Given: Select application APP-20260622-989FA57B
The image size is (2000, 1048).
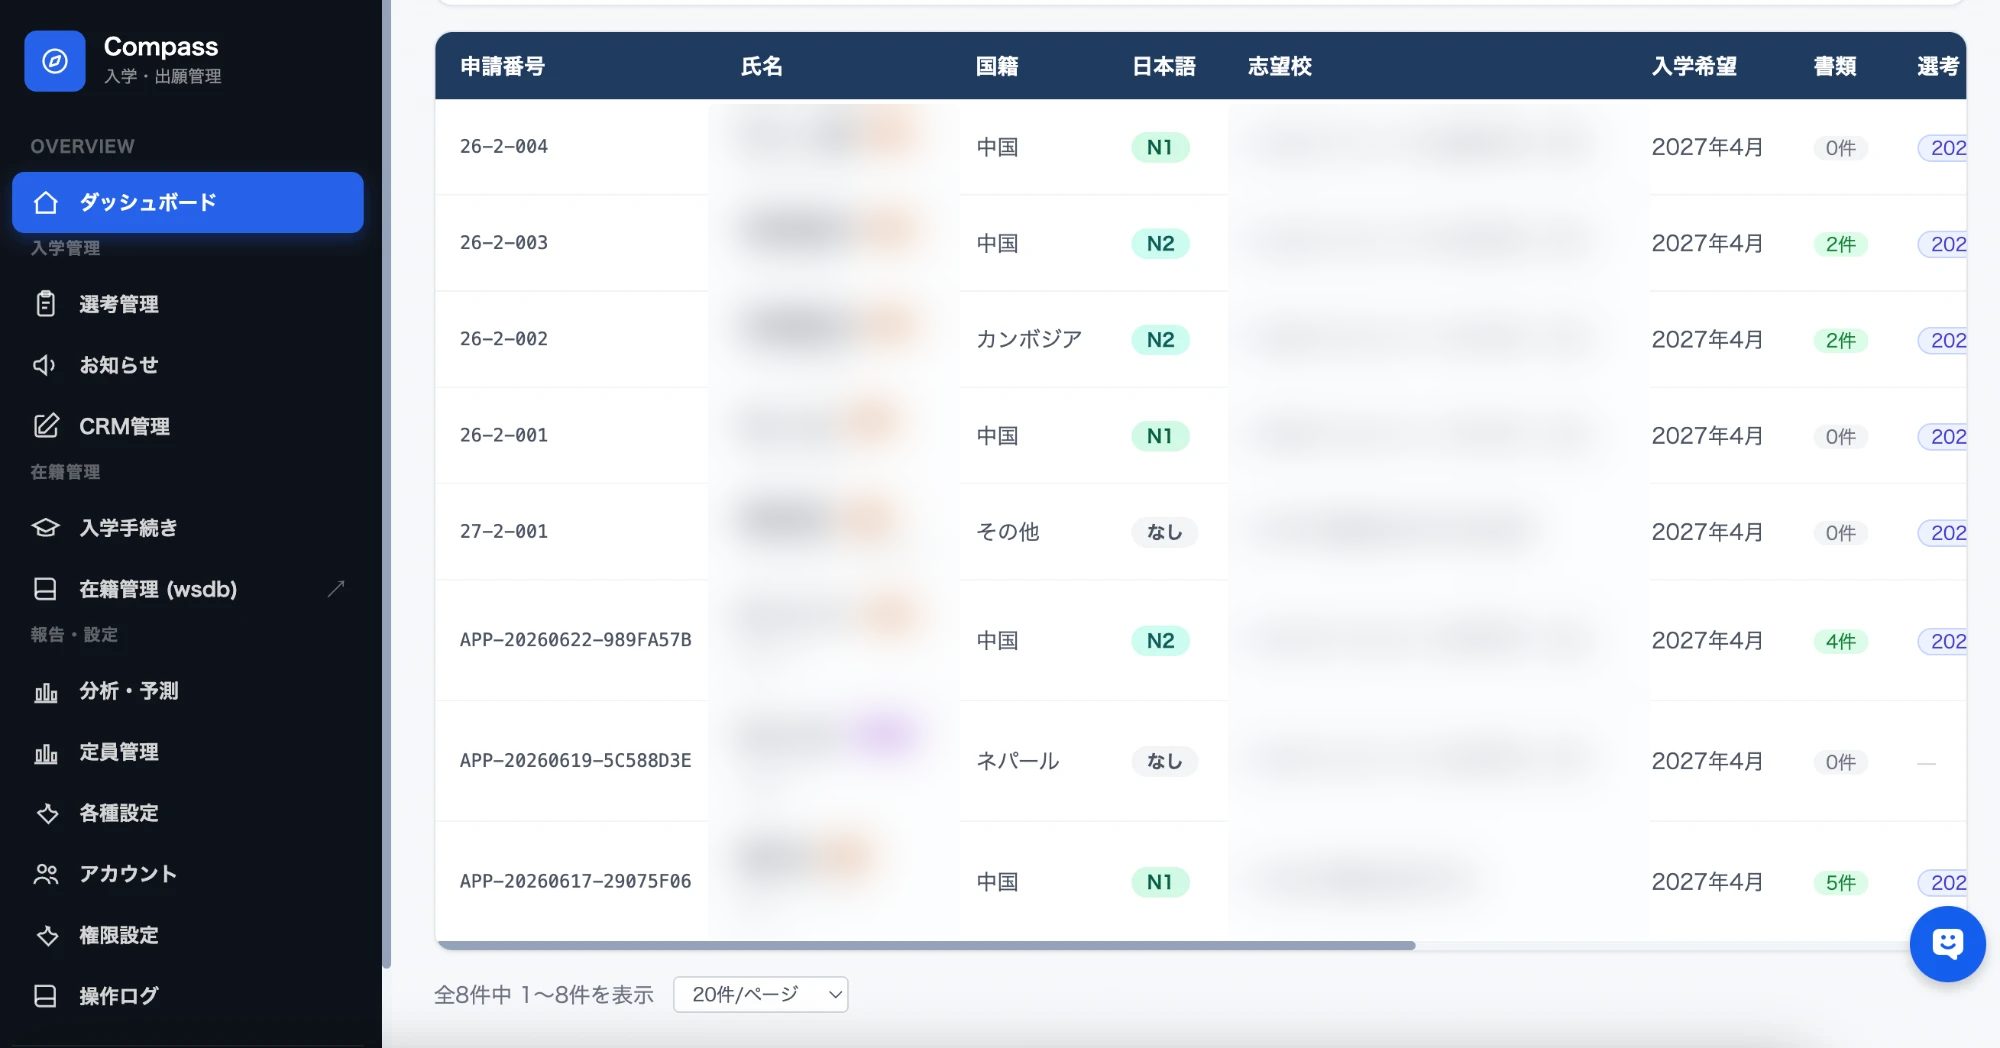Looking at the screenshot, I should pos(576,640).
